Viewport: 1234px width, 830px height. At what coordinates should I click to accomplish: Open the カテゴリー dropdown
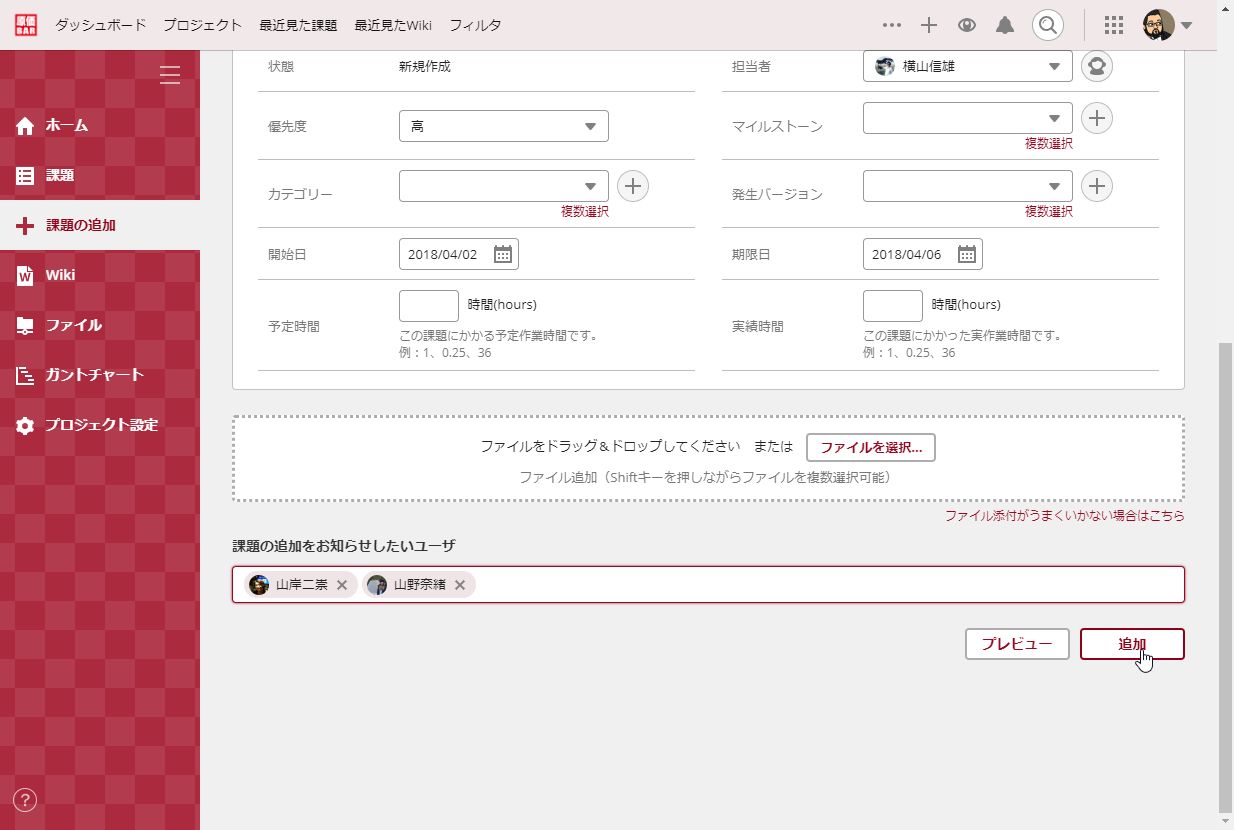(x=503, y=186)
